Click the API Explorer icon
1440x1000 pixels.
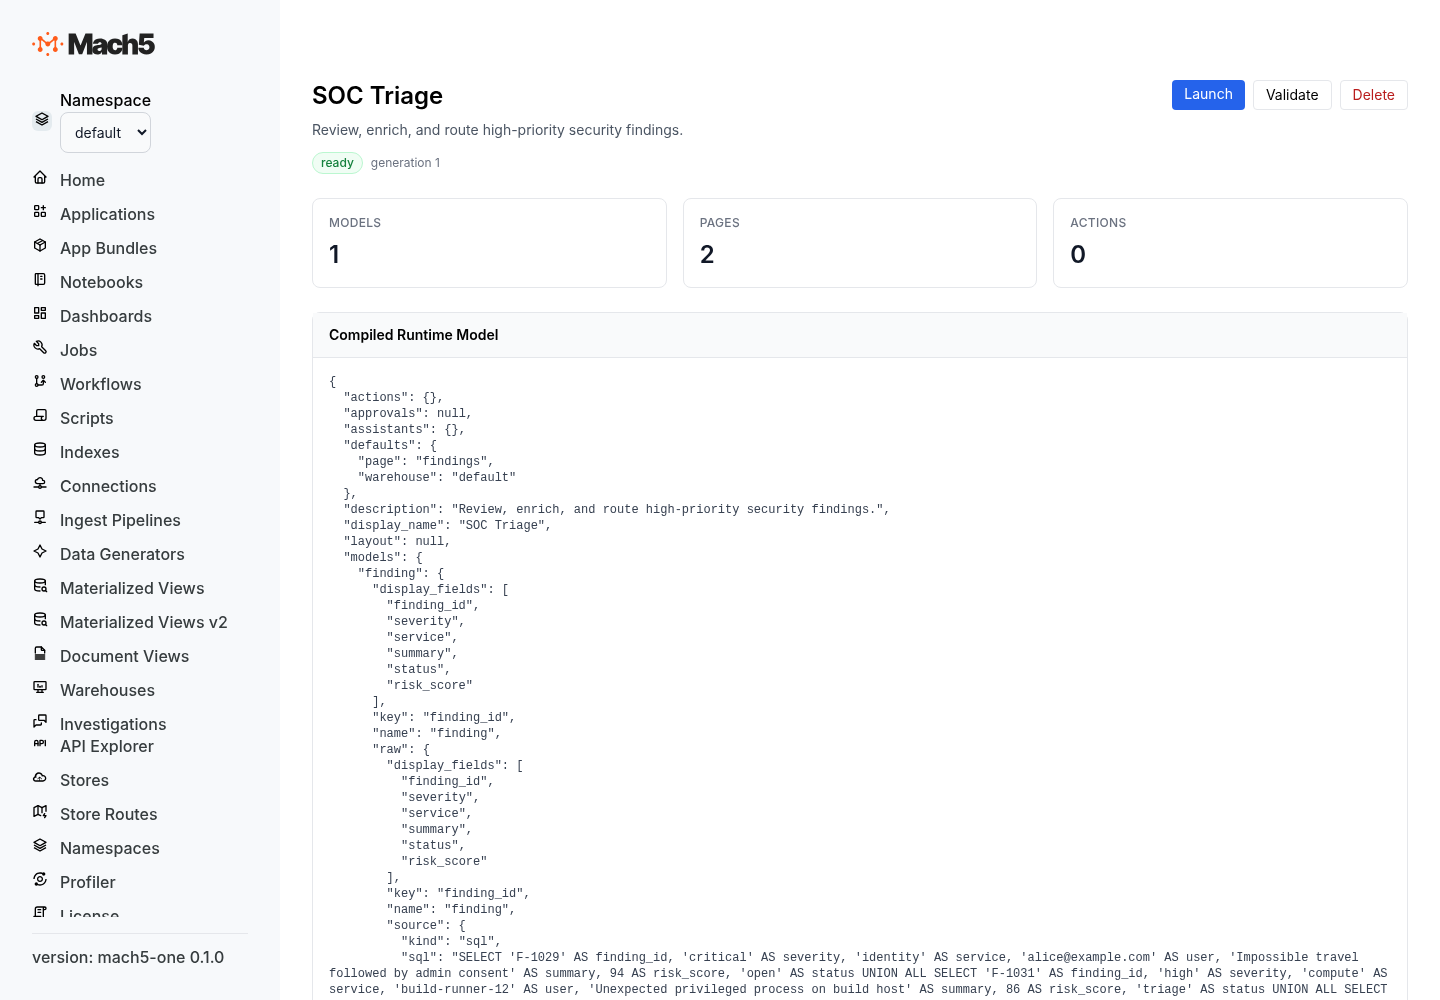pyautogui.click(x=40, y=743)
